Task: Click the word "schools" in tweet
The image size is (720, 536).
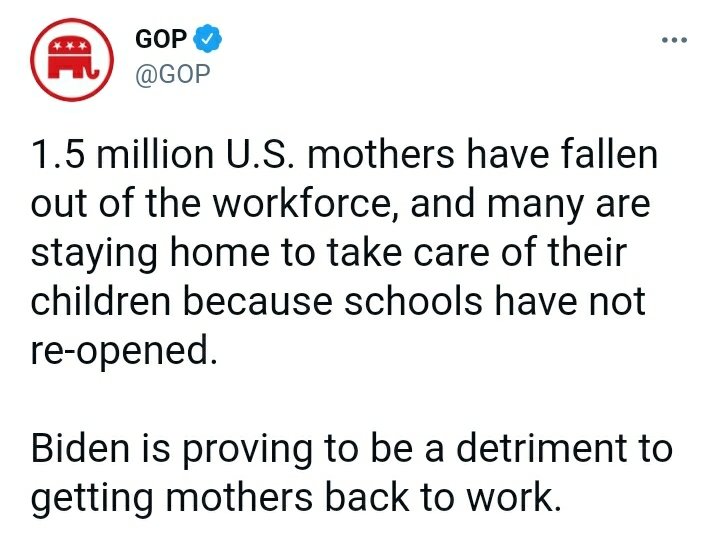Action: pos(413,302)
